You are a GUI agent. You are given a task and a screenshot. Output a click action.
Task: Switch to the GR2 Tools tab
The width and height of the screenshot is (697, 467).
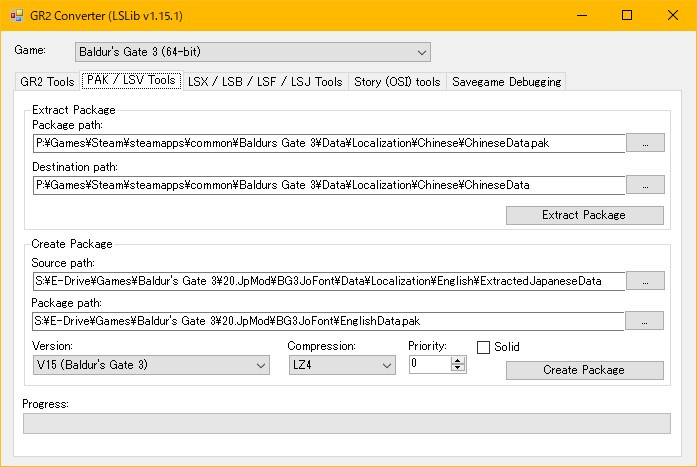(47, 82)
